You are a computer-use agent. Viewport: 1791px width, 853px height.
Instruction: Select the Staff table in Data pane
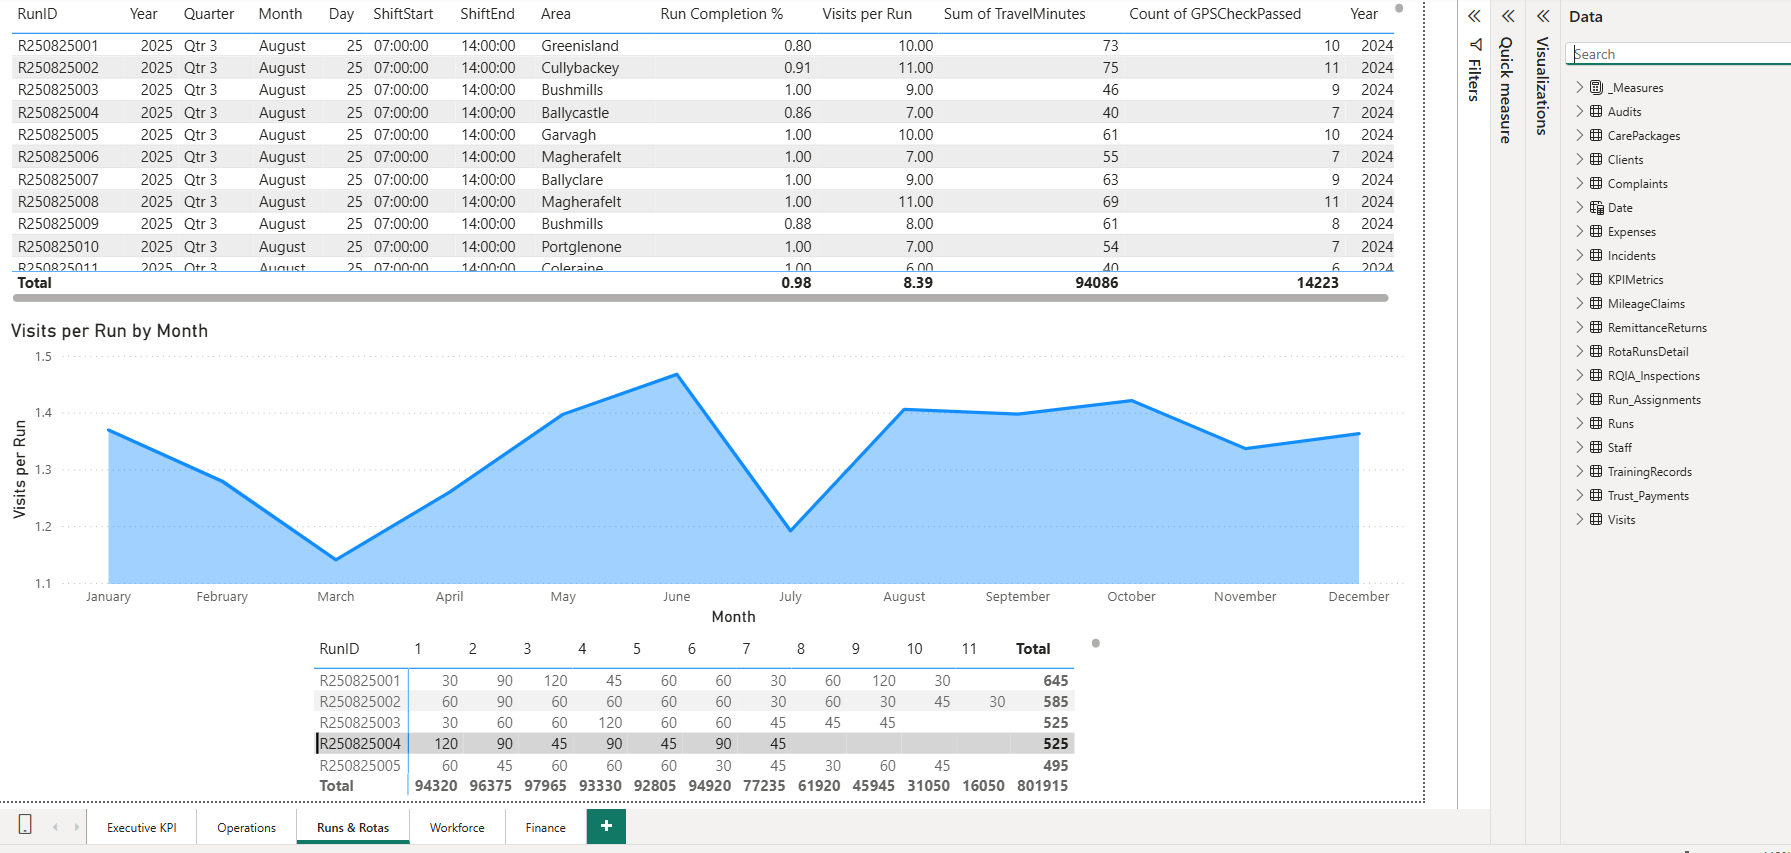pyautogui.click(x=1619, y=448)
